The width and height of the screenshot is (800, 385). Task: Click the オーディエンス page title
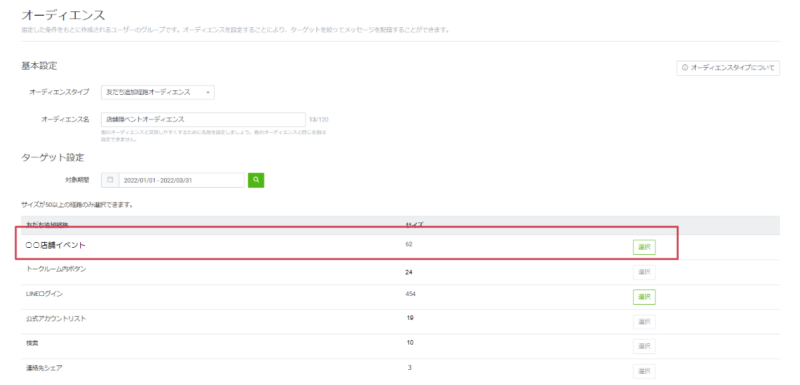pyautogui.click(x=63, y=15)
